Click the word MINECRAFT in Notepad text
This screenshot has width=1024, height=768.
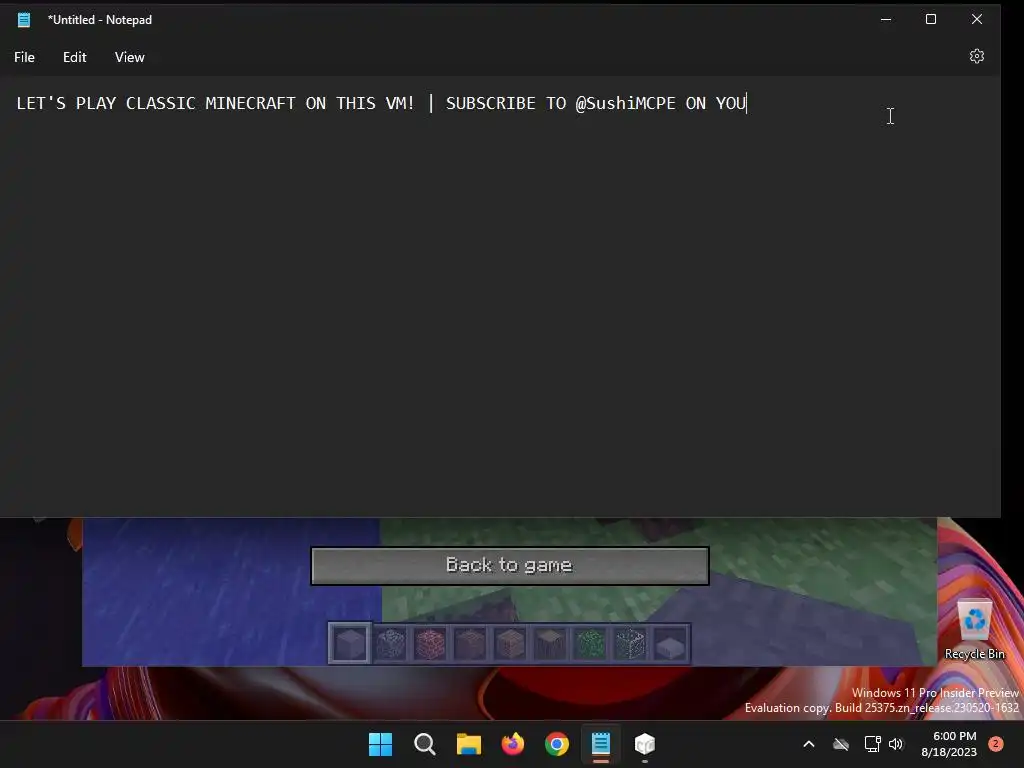pos(250,104)
